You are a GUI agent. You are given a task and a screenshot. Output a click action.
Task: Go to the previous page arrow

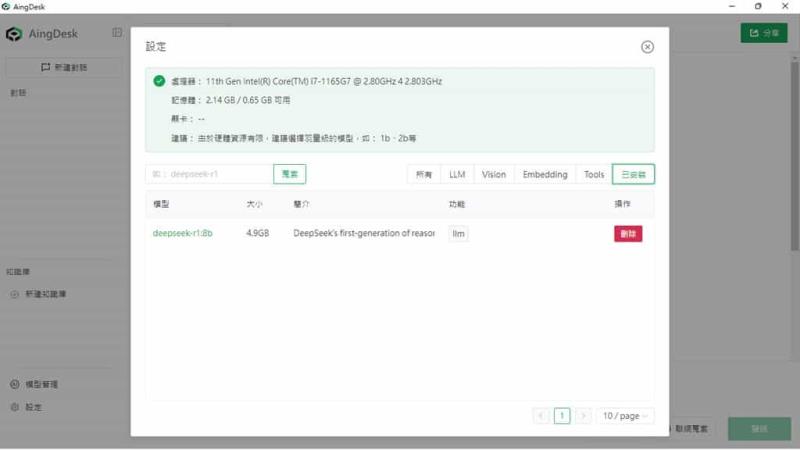coord(541,416)
